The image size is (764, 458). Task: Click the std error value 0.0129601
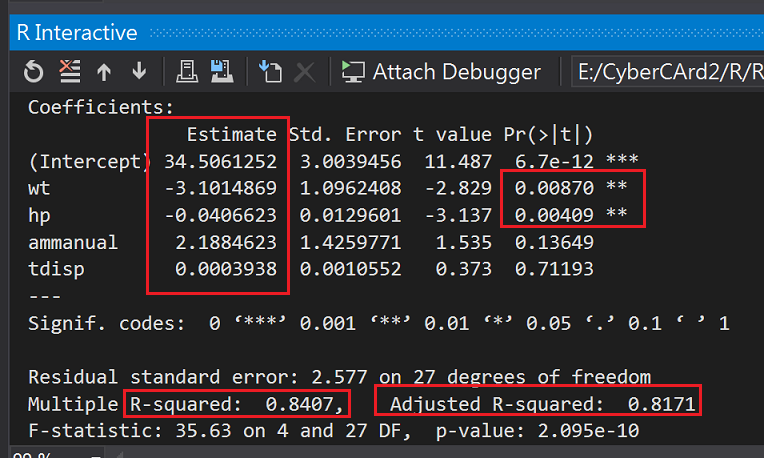click(351, 215)
